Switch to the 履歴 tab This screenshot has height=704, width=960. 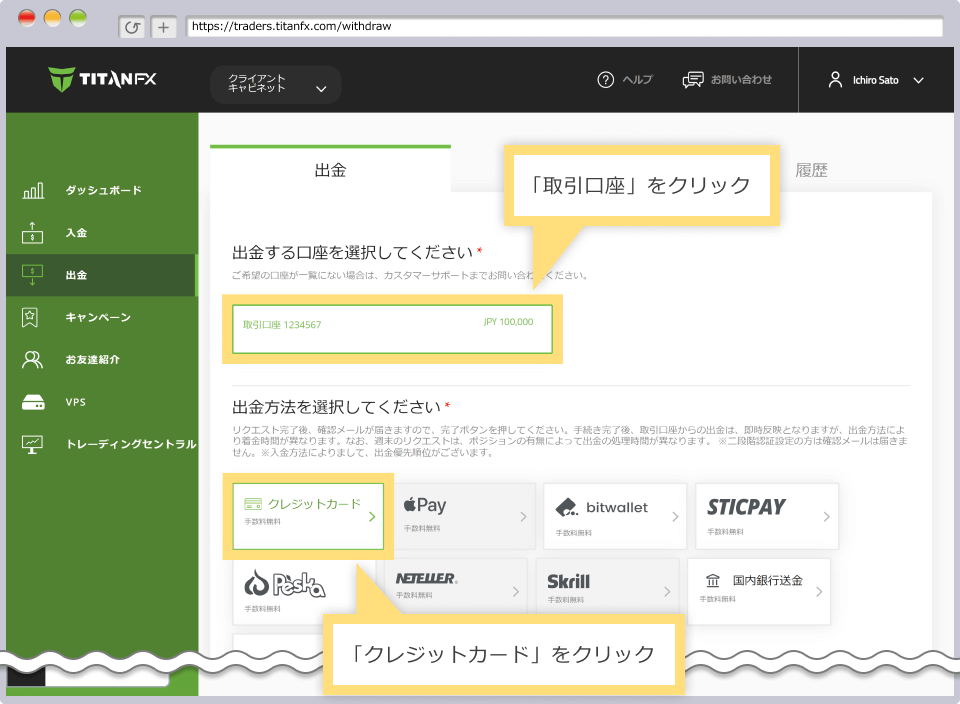pyautogui.click(x=812, y=171)
